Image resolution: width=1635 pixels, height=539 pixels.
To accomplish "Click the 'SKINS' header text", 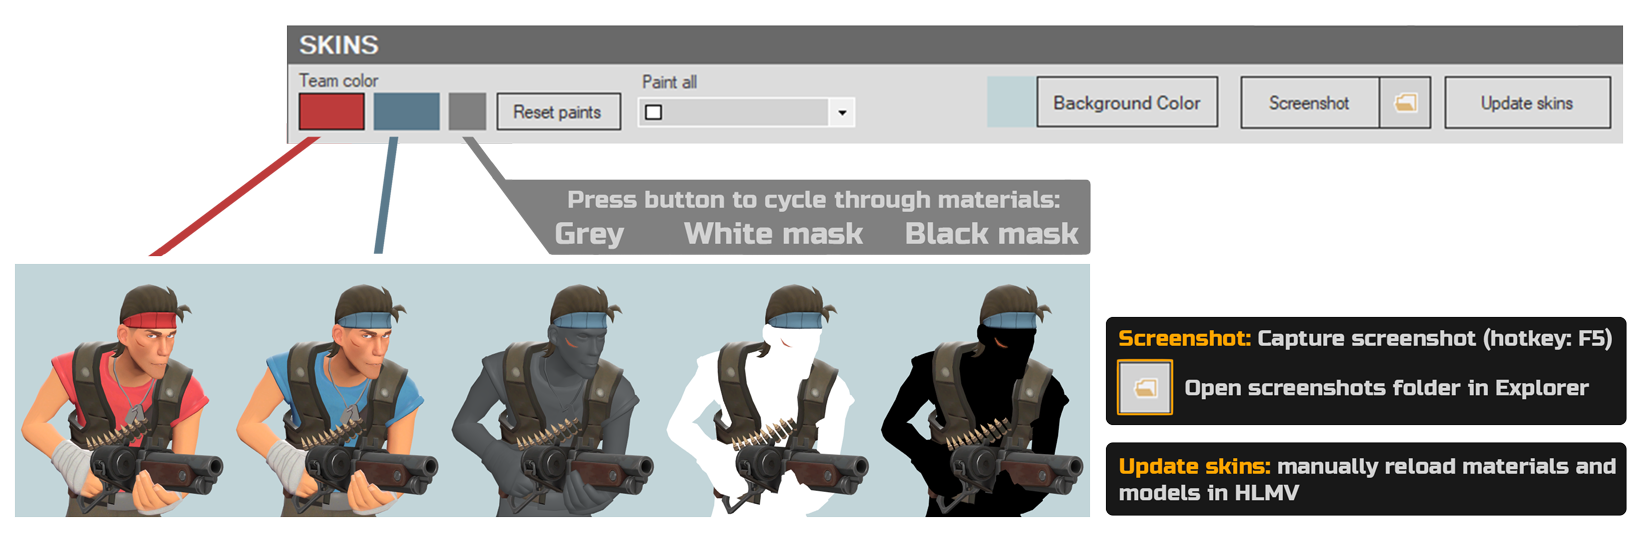I will point(339,45).
